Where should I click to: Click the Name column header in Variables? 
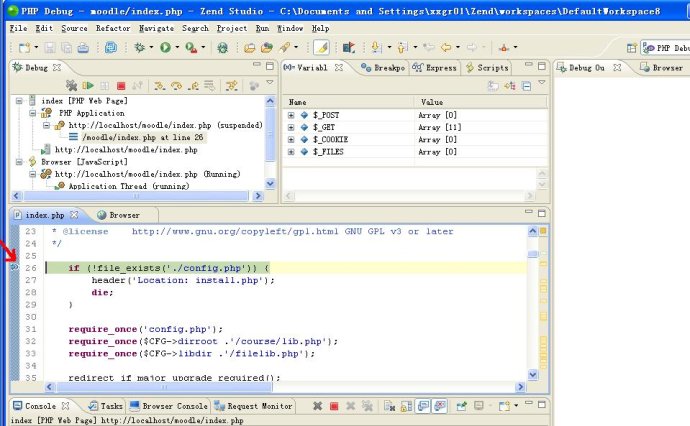(348, 102)
